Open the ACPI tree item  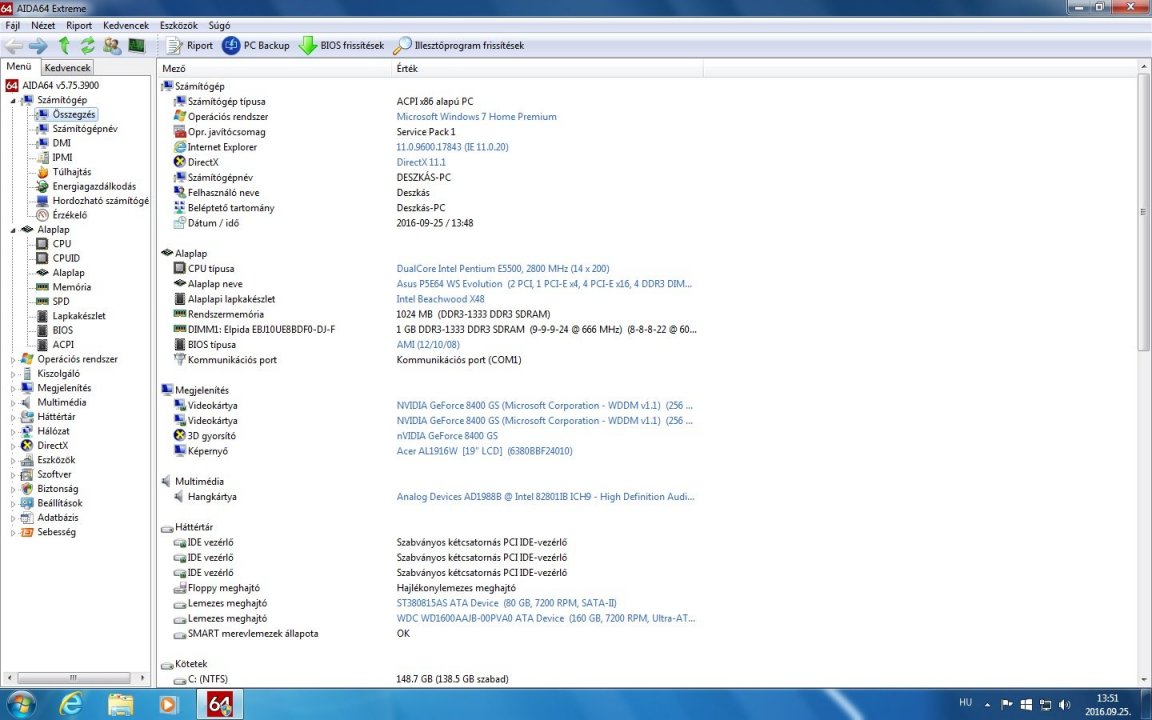pyautogui.click(x=63, y=345)
